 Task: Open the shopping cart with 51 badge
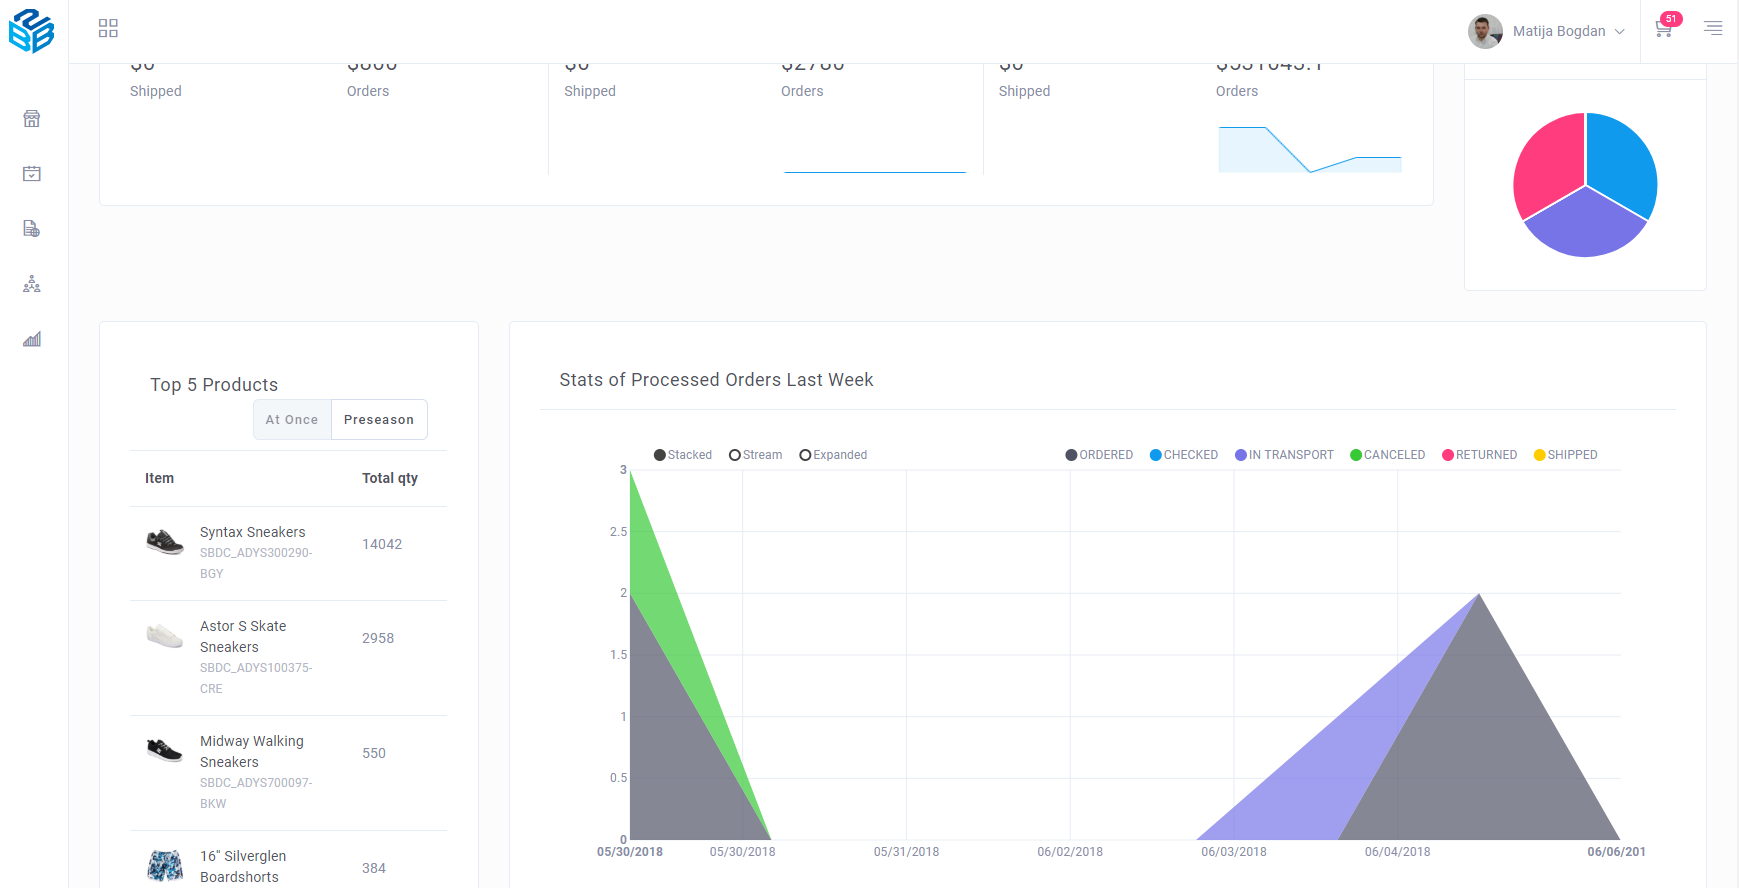click(x=1664, y=29)
